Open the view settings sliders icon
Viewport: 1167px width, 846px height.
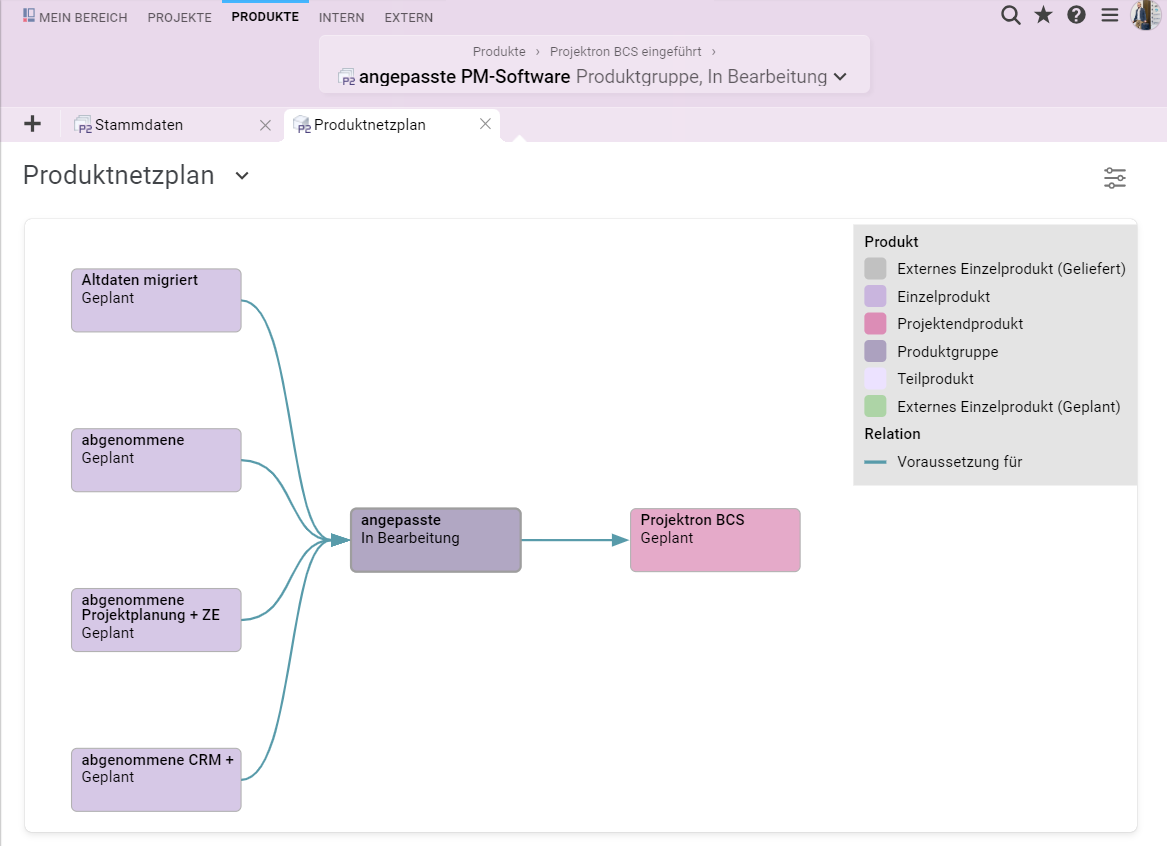pos(1114,178)
